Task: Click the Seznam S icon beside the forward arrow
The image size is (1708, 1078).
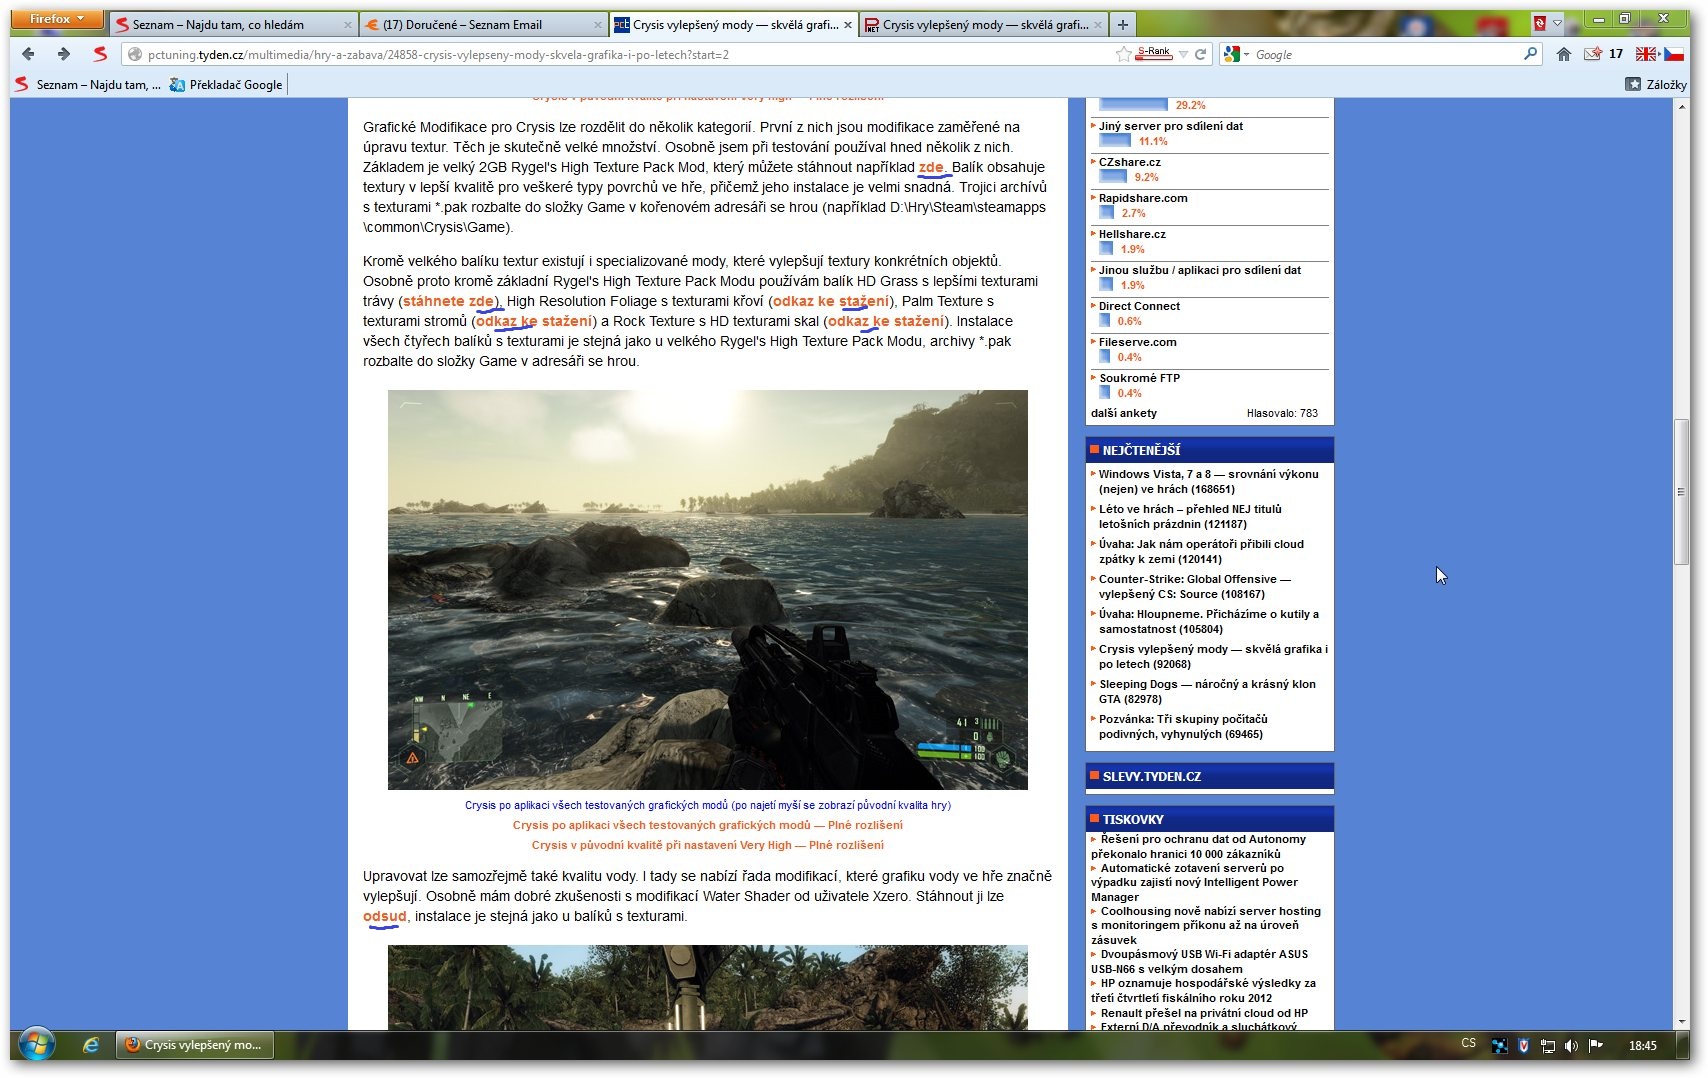Action: point(100,54)
